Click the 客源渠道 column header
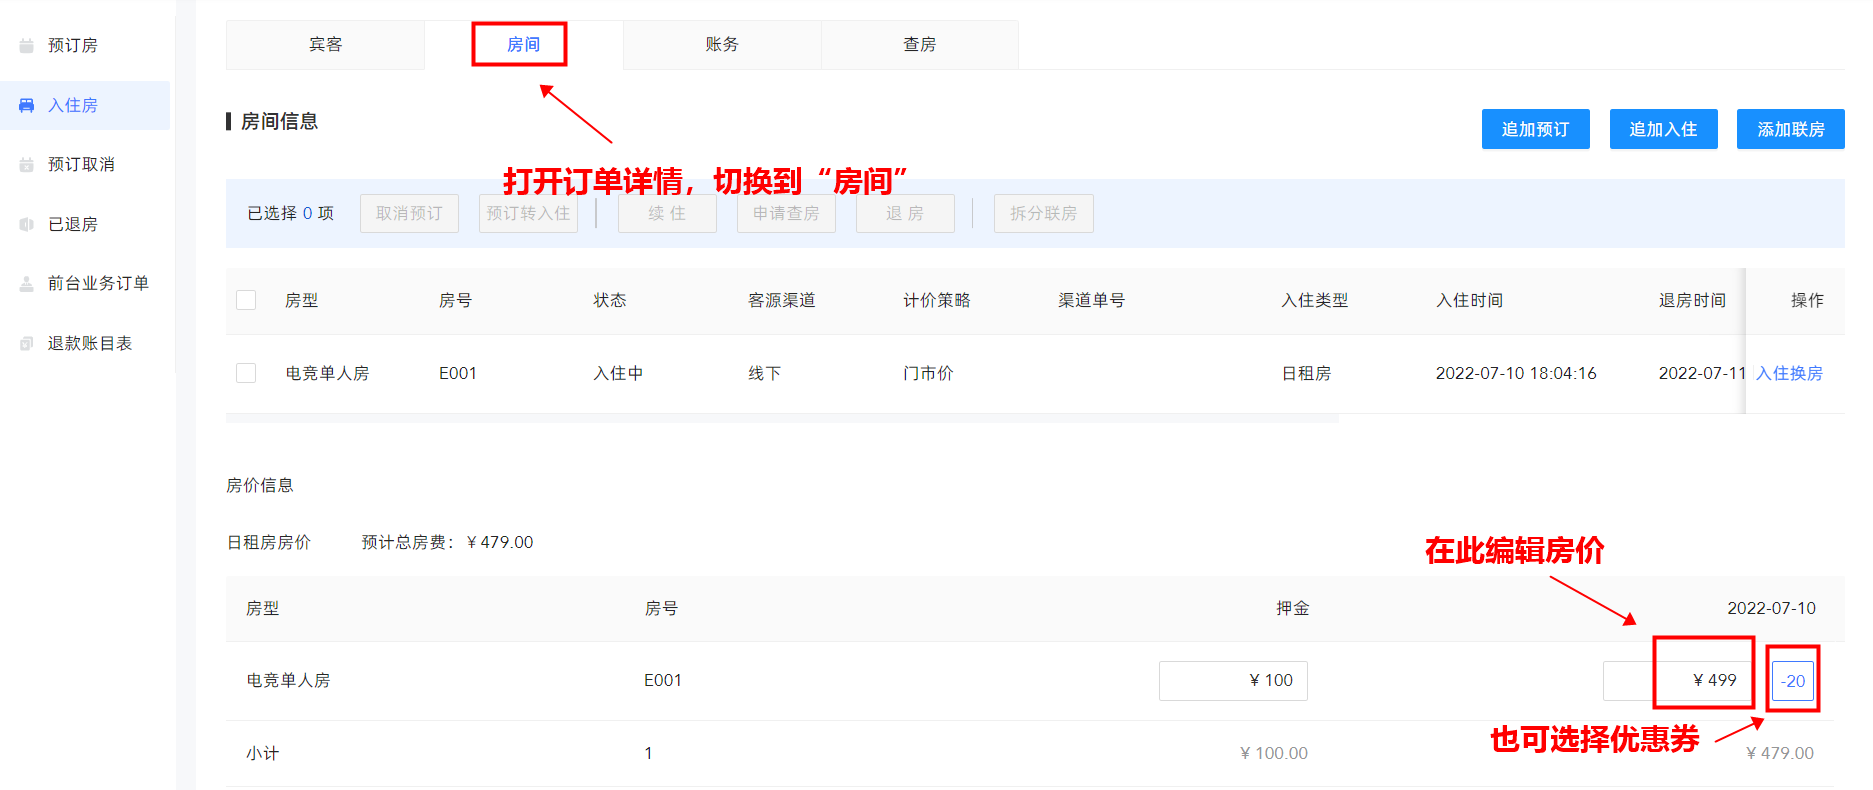1873x790 pixels. 782,300
